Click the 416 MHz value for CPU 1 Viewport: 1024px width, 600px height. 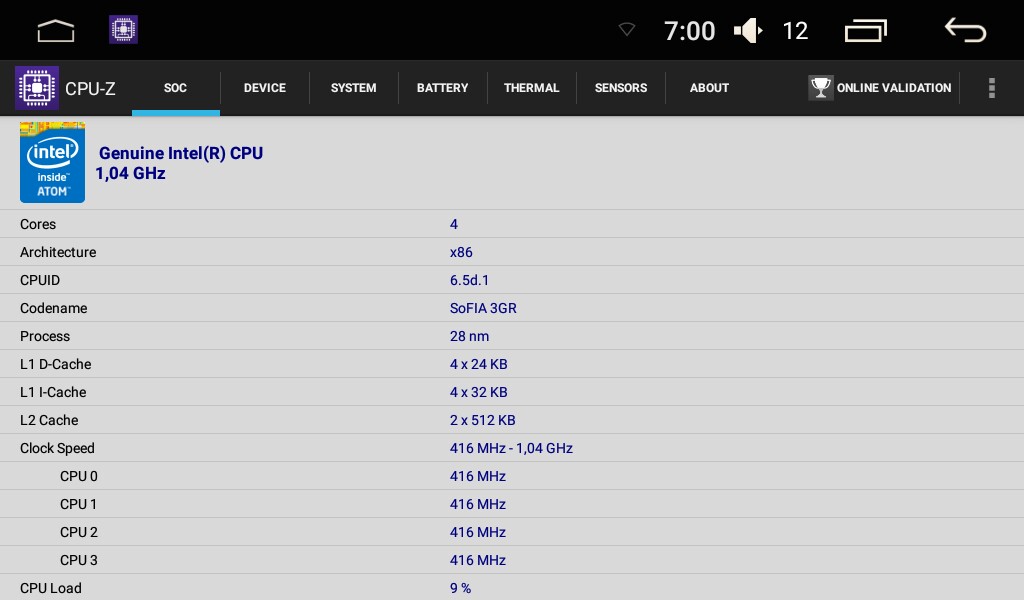click(478, 505)
